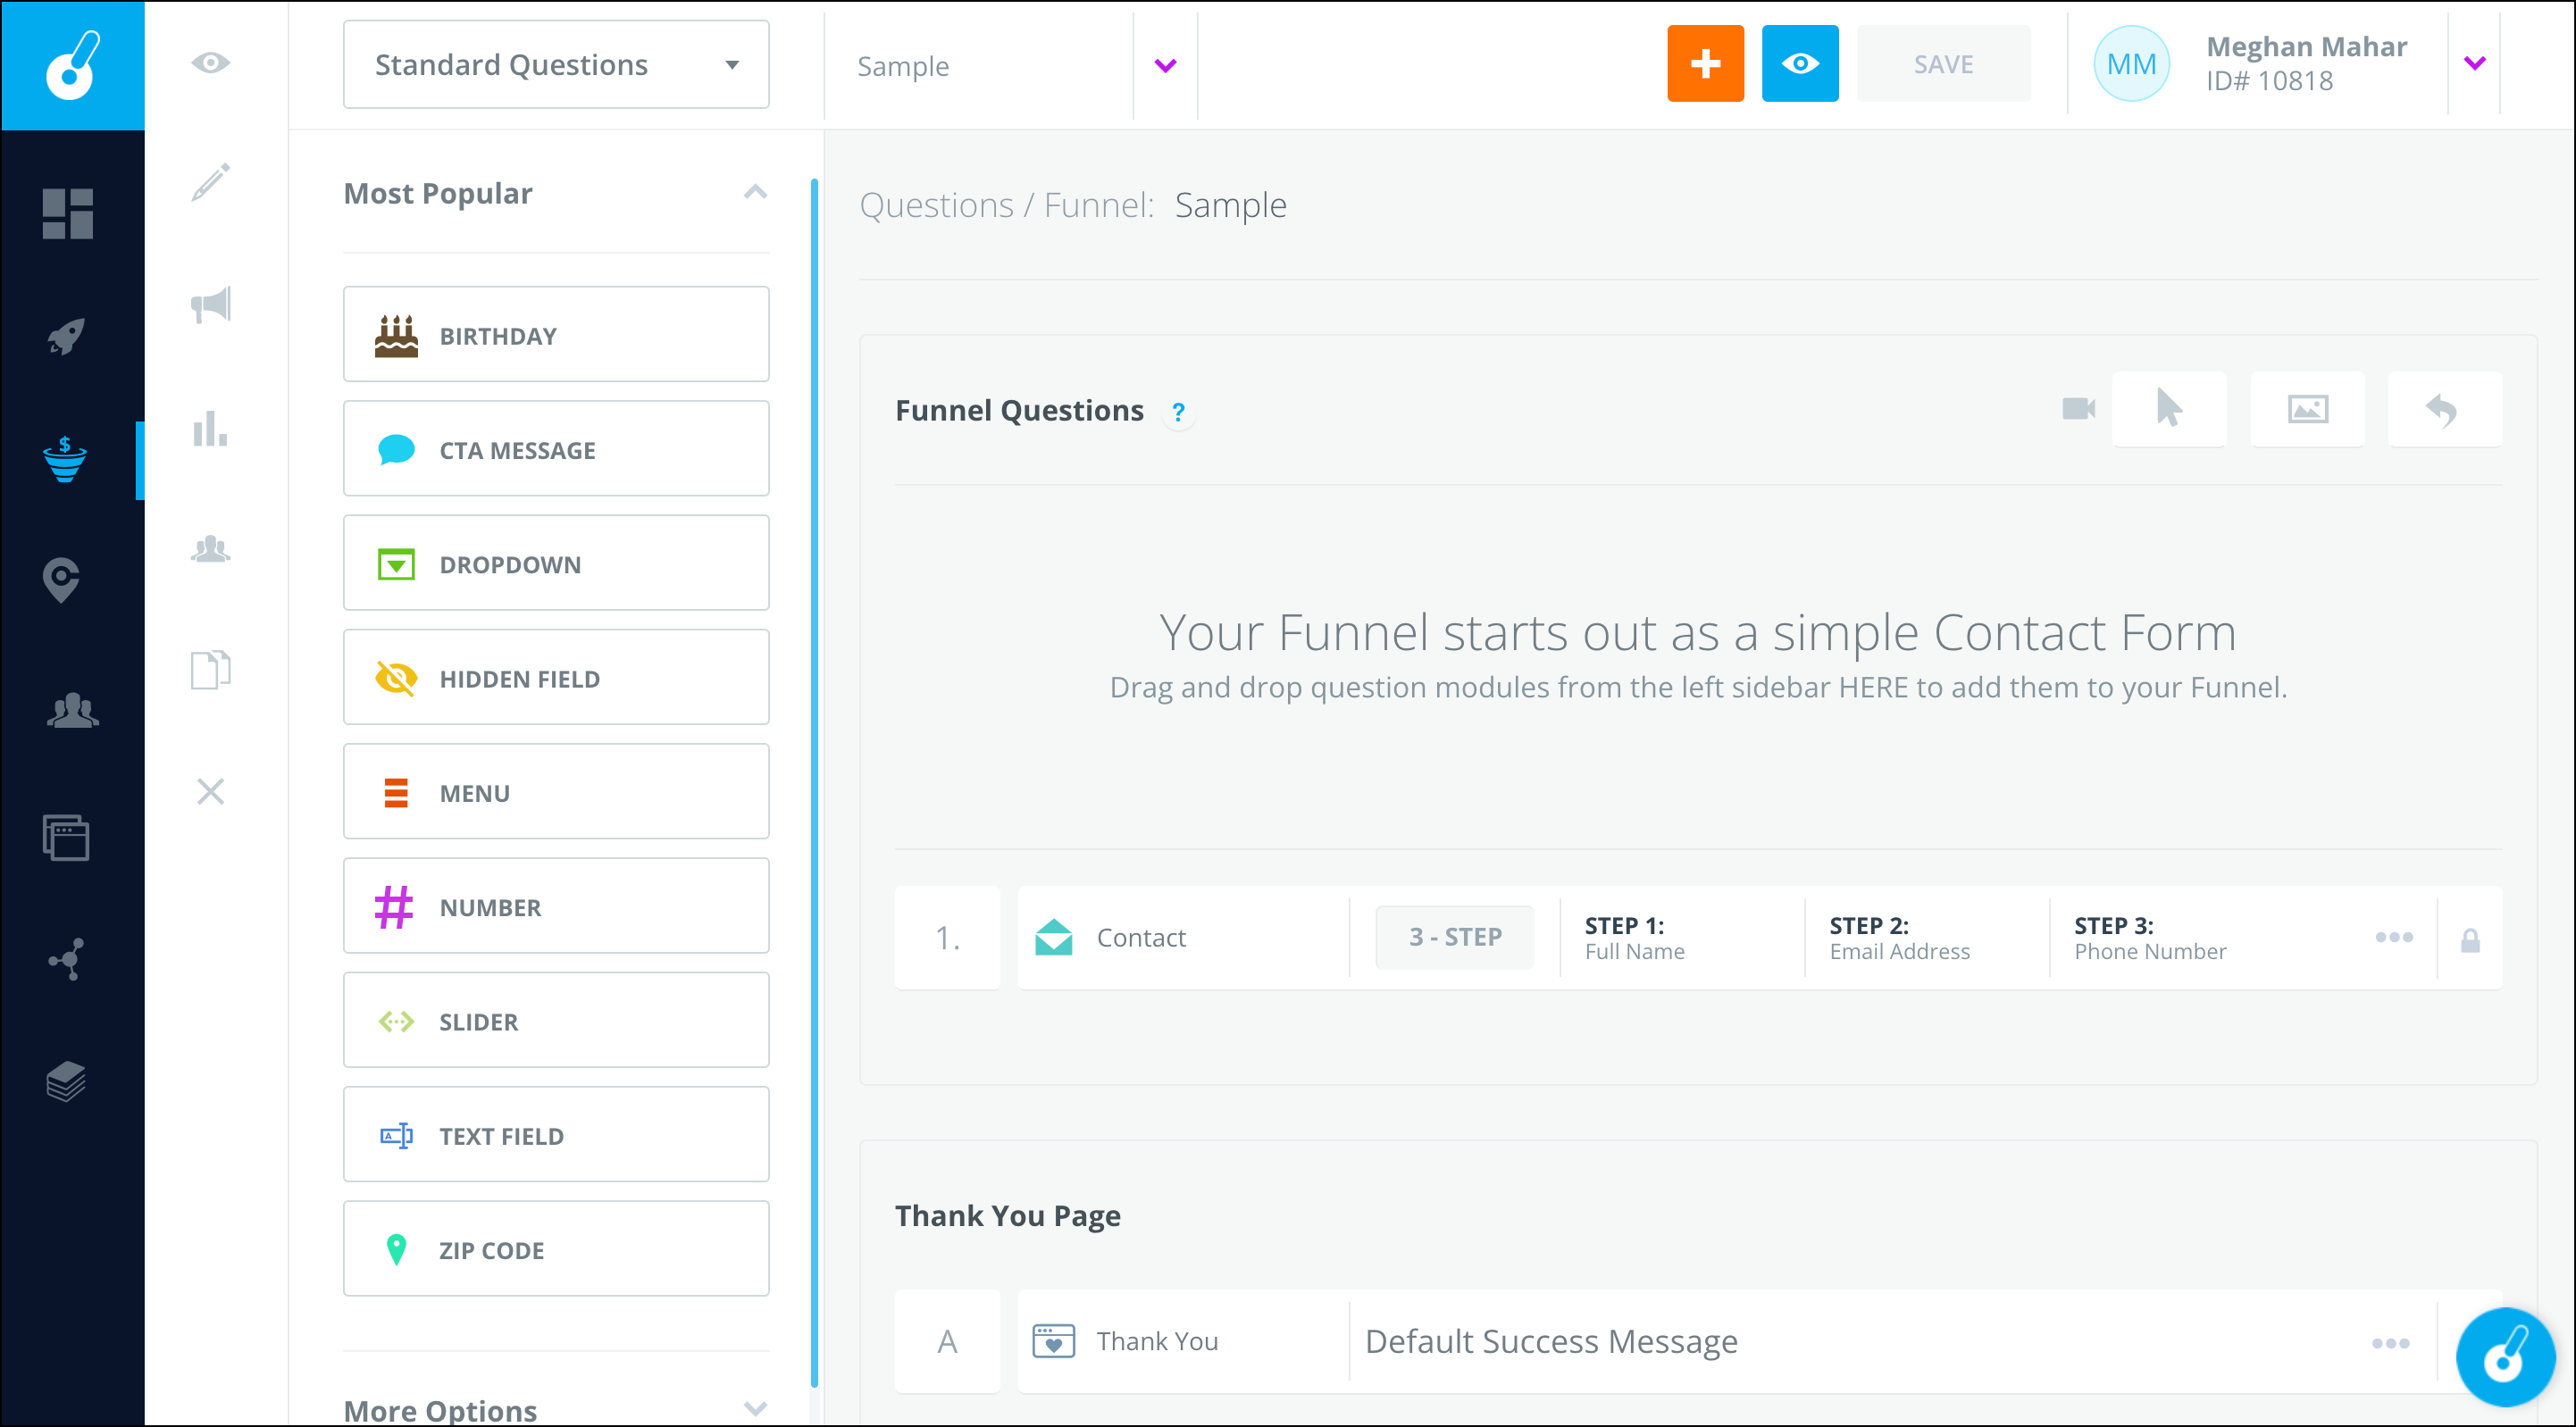Select the TEXT FIELD question module
The height and width of the screenshot is (1427, 2576).
tap(556, 1135)
